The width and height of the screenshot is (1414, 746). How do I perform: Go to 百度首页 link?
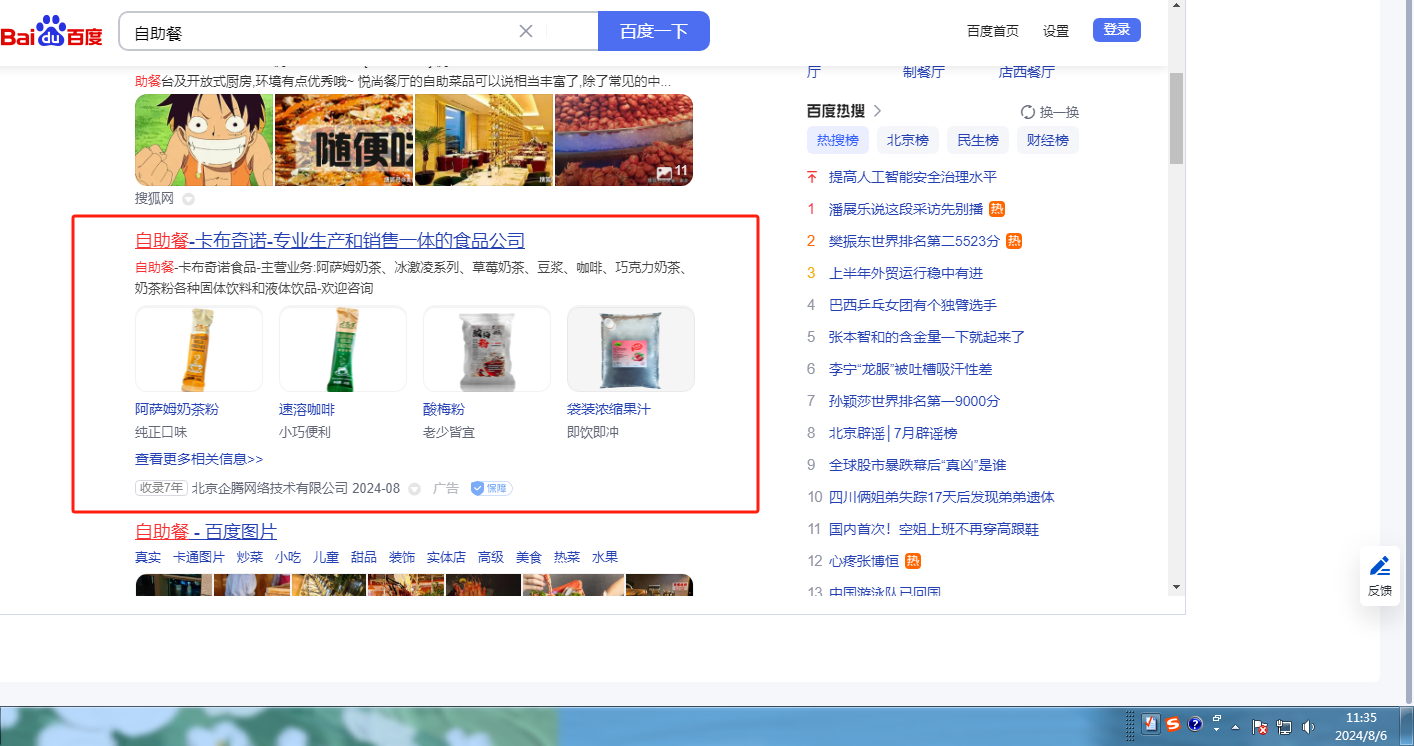pyautogui.click(x=993, y=31)
